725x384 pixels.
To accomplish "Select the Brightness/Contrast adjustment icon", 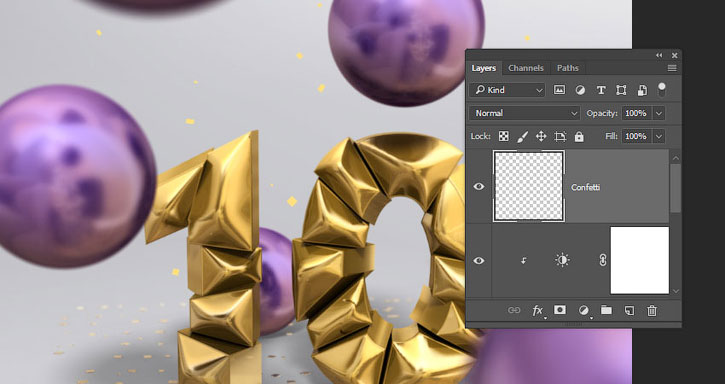I will (562, 260).
